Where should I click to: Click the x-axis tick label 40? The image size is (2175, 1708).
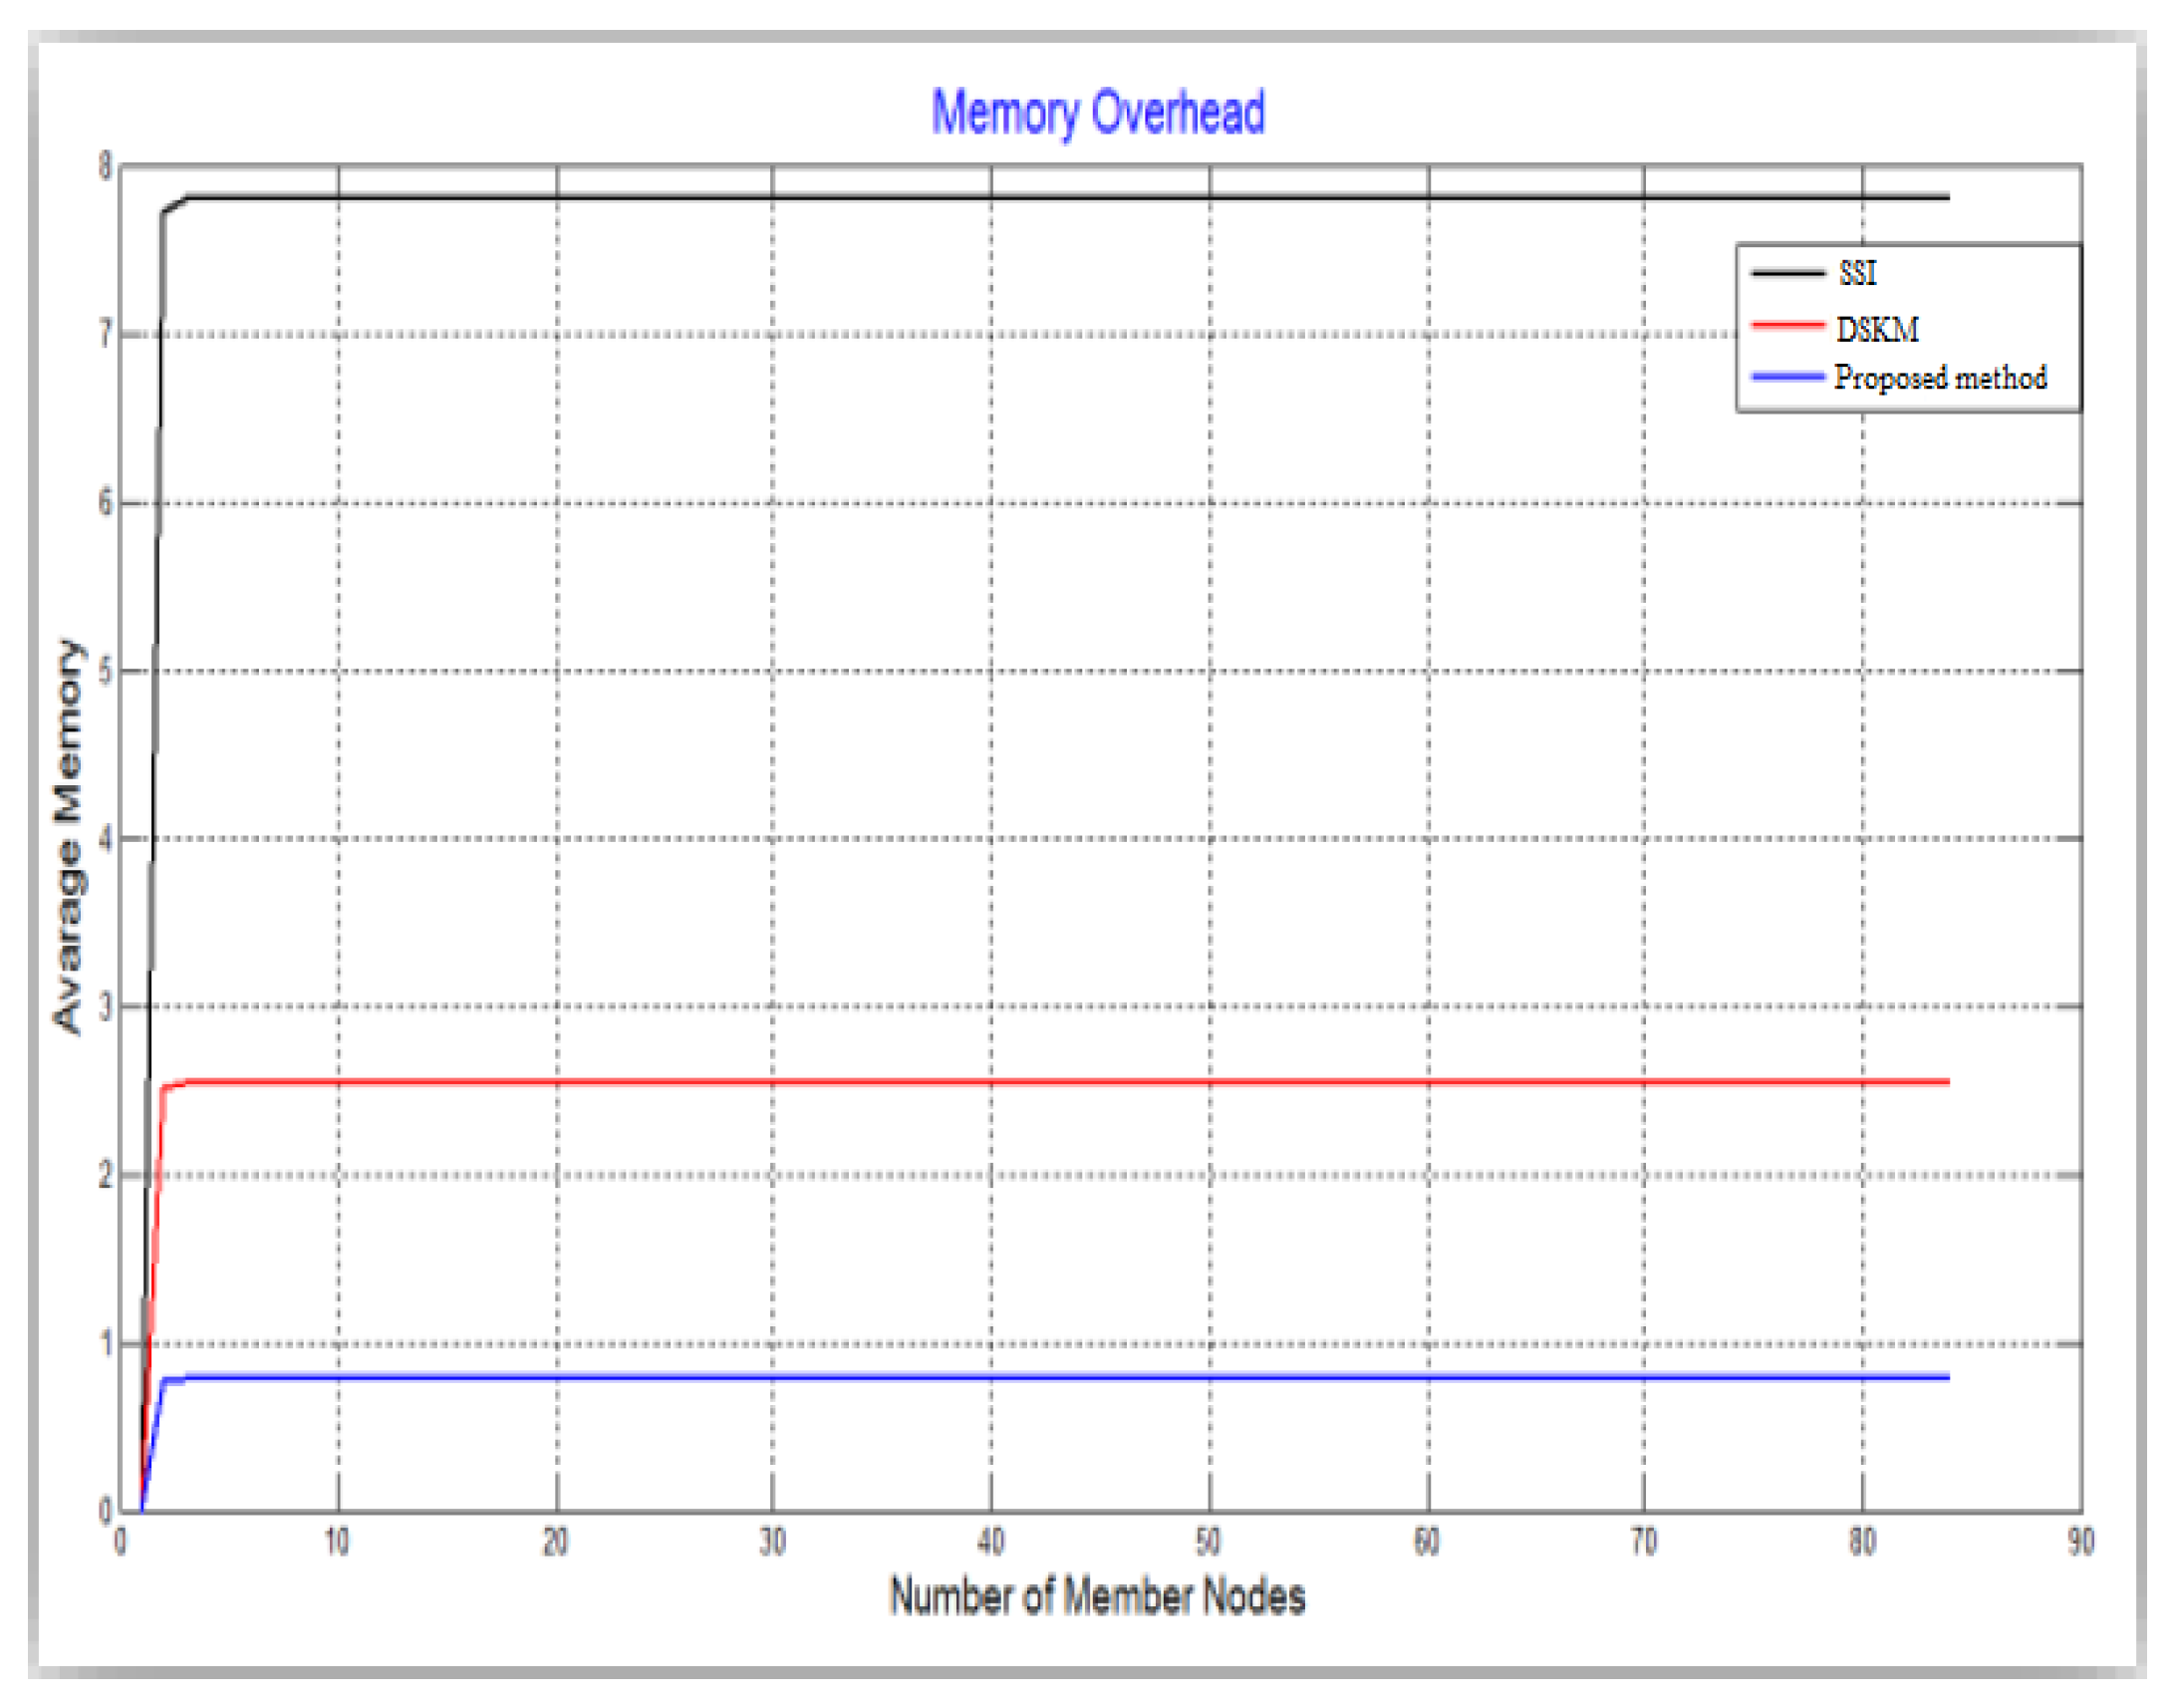tap(990, 1542)
